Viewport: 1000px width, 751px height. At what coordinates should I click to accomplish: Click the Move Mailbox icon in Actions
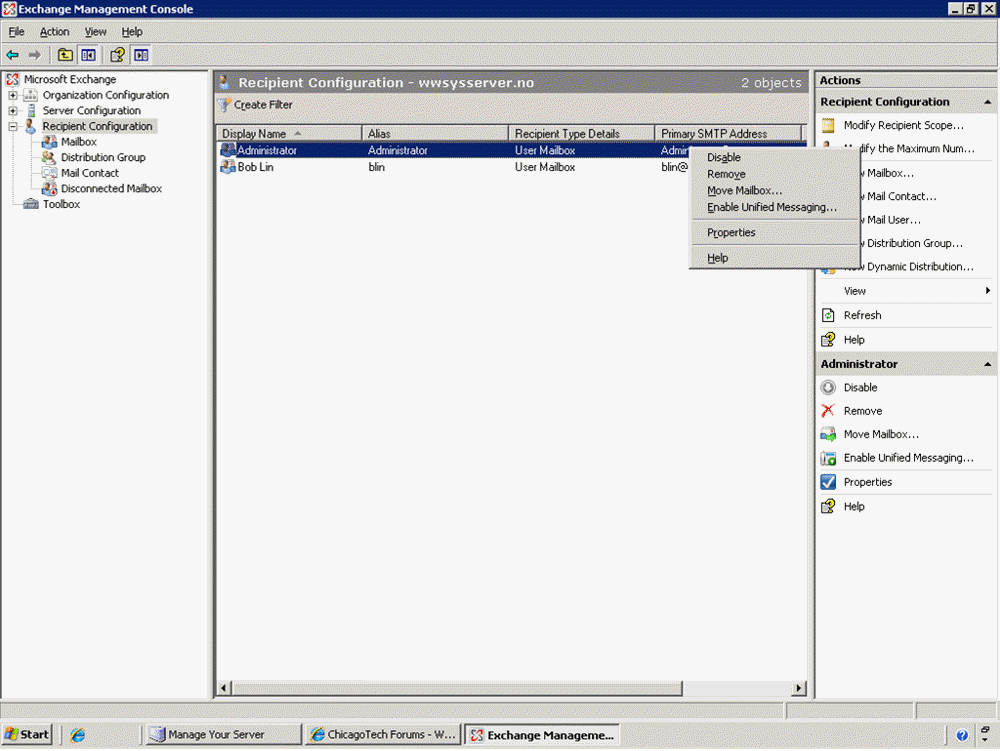pyautogui.click(x=828, y=434)
